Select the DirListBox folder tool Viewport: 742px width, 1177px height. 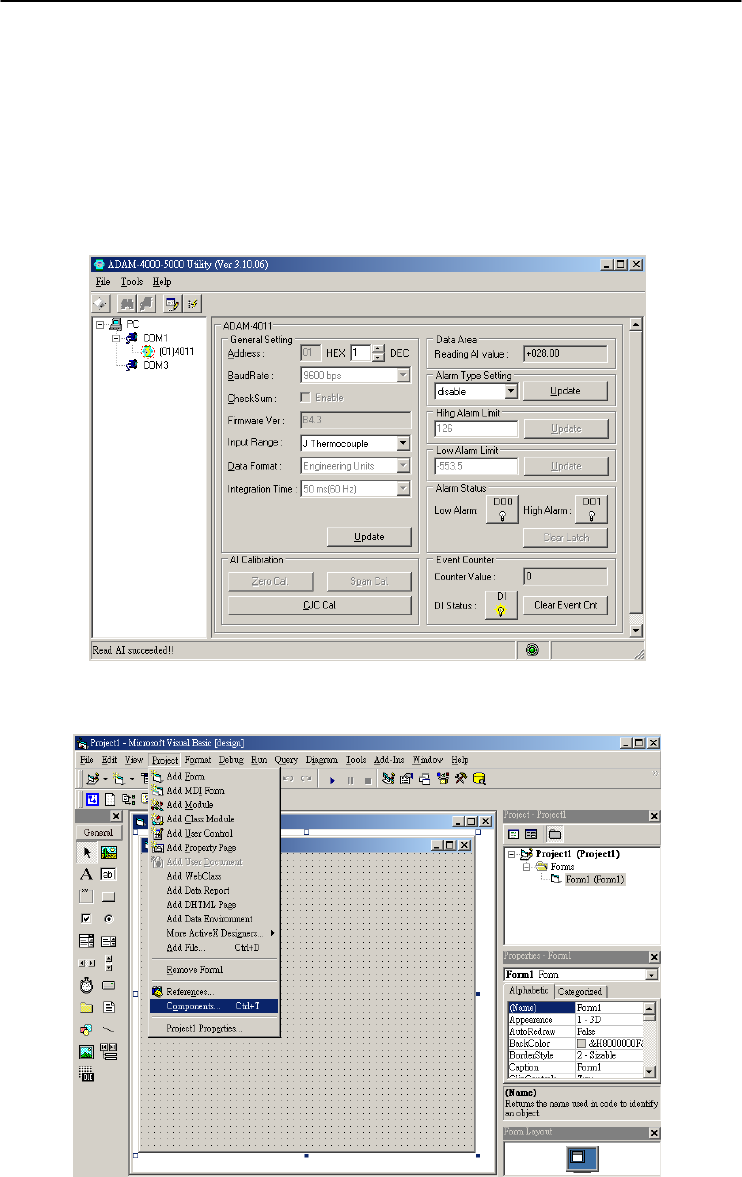(86, 1007)
